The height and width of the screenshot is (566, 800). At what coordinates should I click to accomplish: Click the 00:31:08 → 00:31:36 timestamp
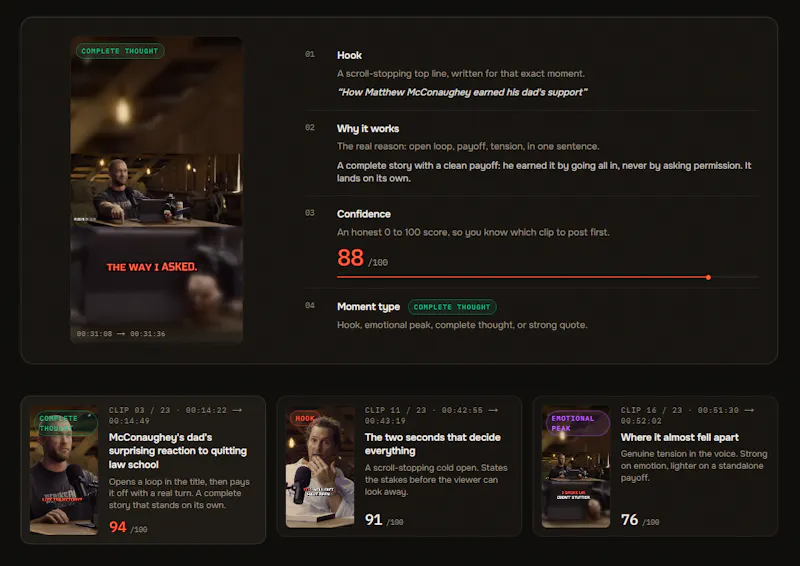point(121,334)
